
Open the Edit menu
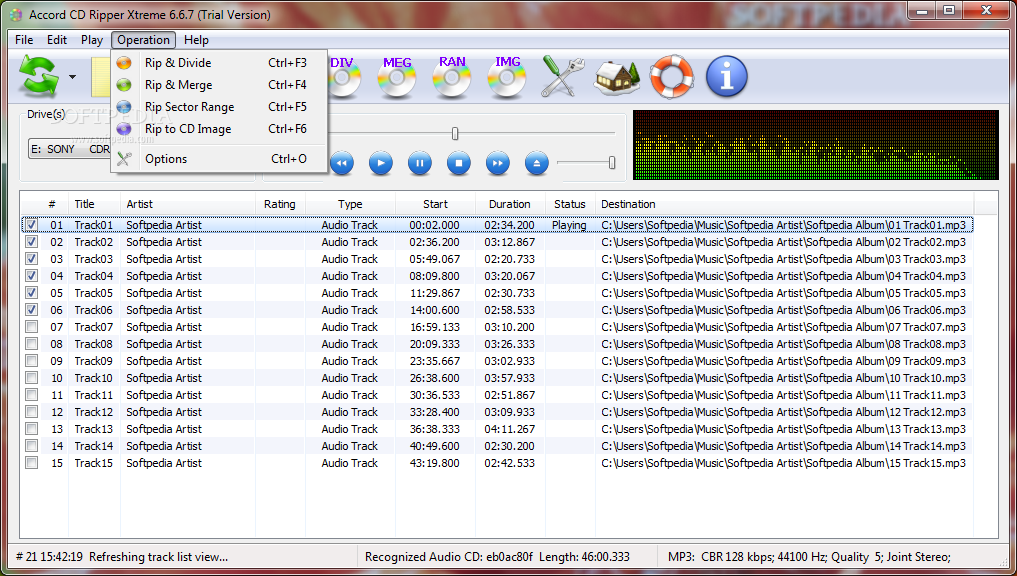(x=57, y=40)
